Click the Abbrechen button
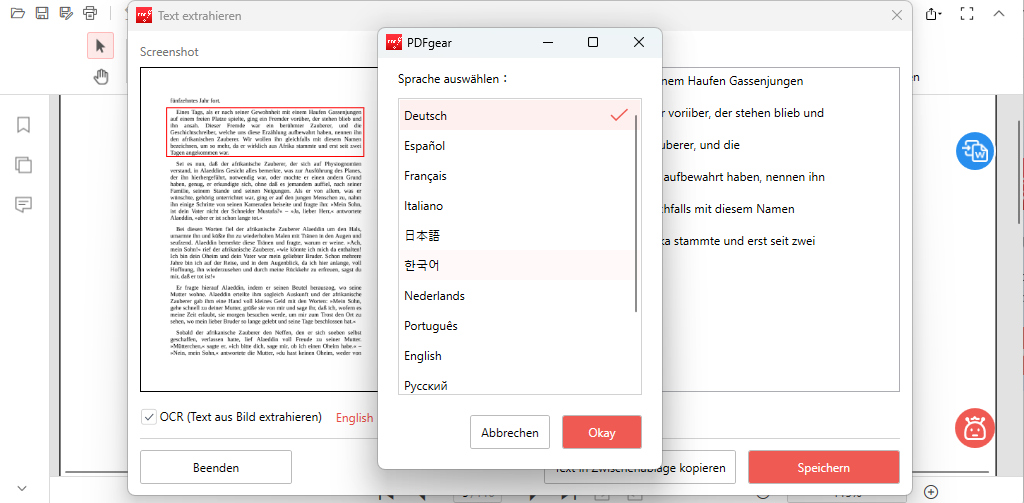The image size is (1024, 503). (x=510, y=432)
